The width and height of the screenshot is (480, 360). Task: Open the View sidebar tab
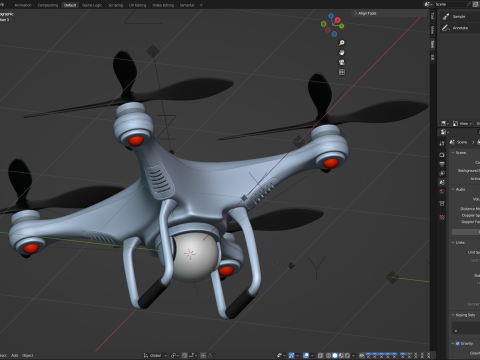(432, 30)
